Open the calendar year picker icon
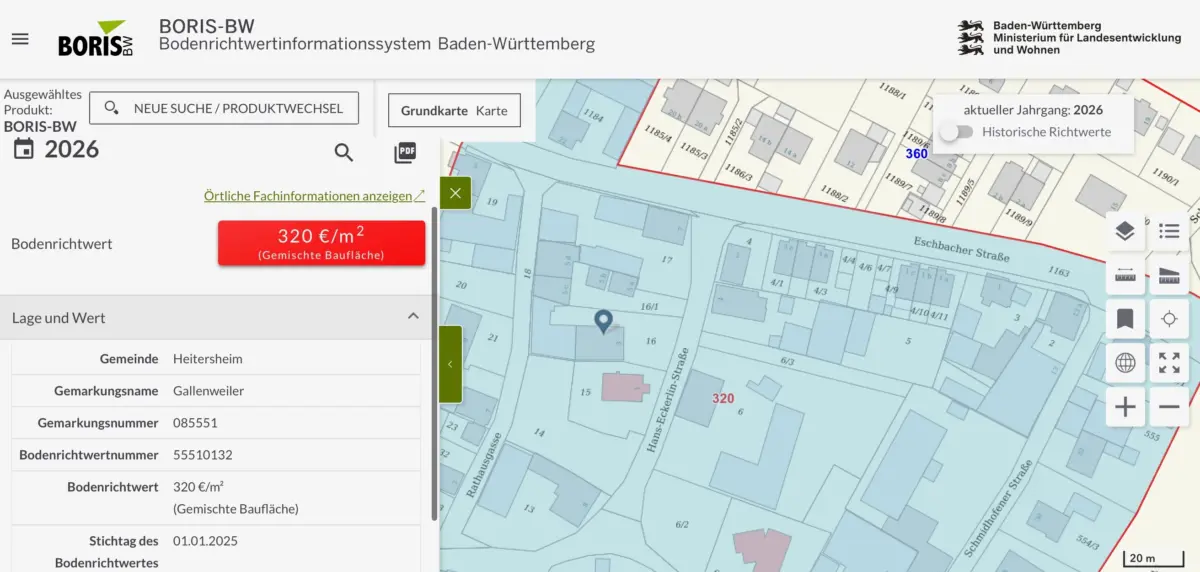The height and width of the screenshot is (572, 1200). (x=23, y=149)
